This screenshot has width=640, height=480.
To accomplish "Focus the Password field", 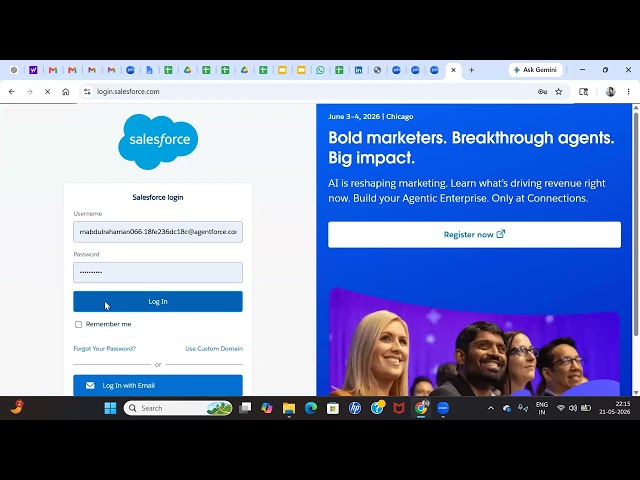I will pos(158,272).
